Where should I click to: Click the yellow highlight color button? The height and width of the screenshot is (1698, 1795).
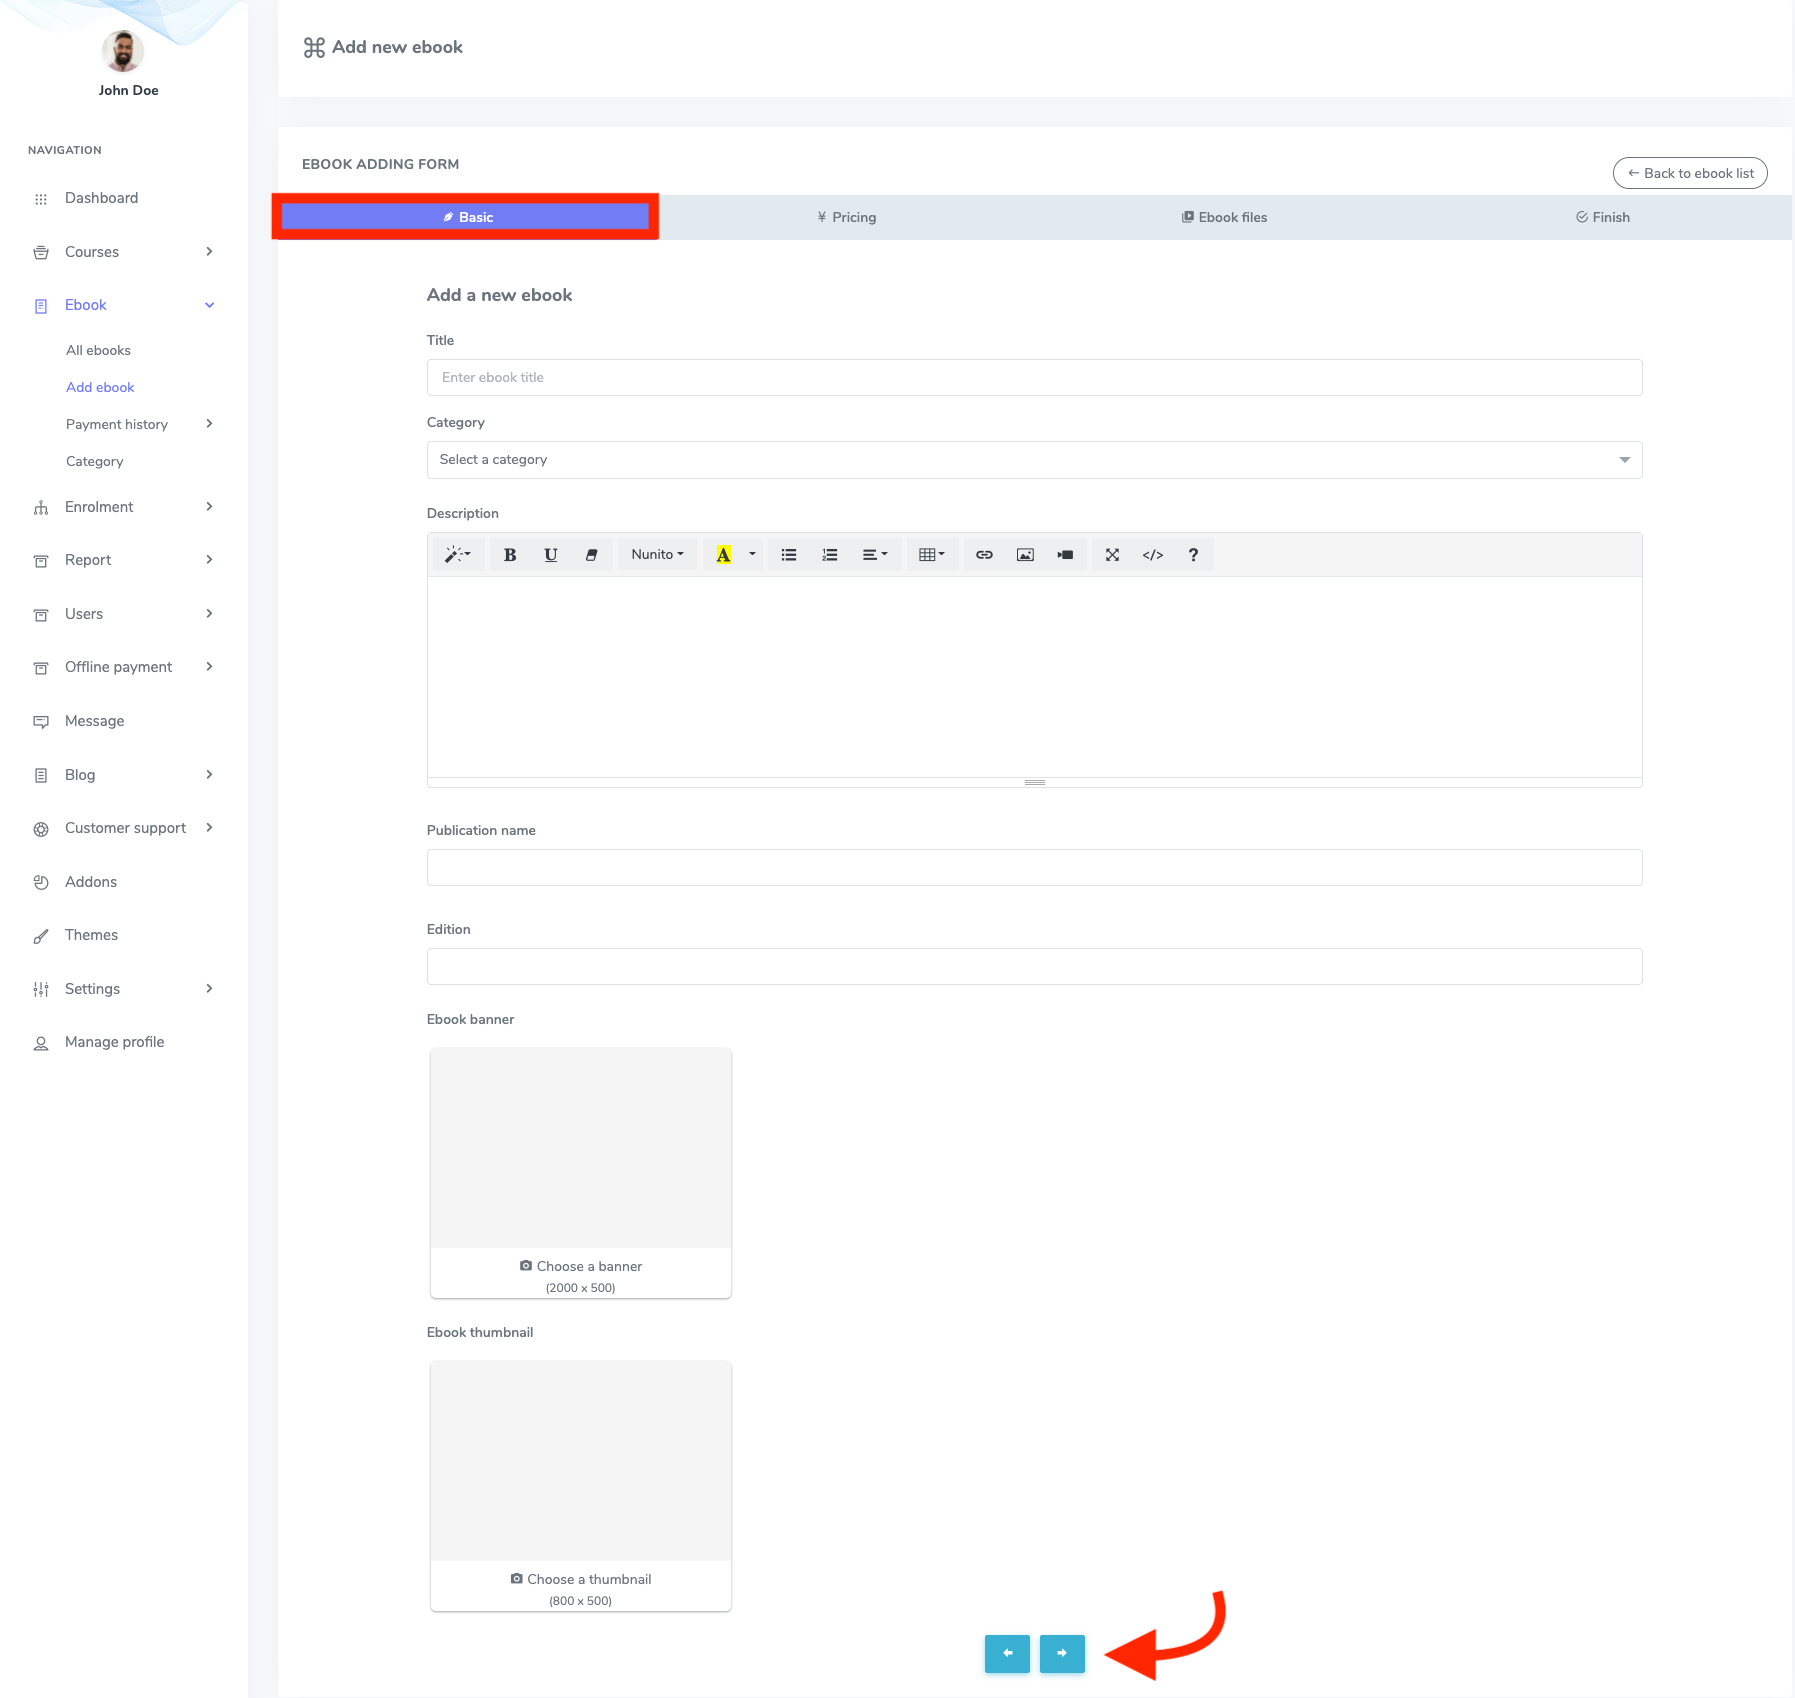click(x=723, y=555)
